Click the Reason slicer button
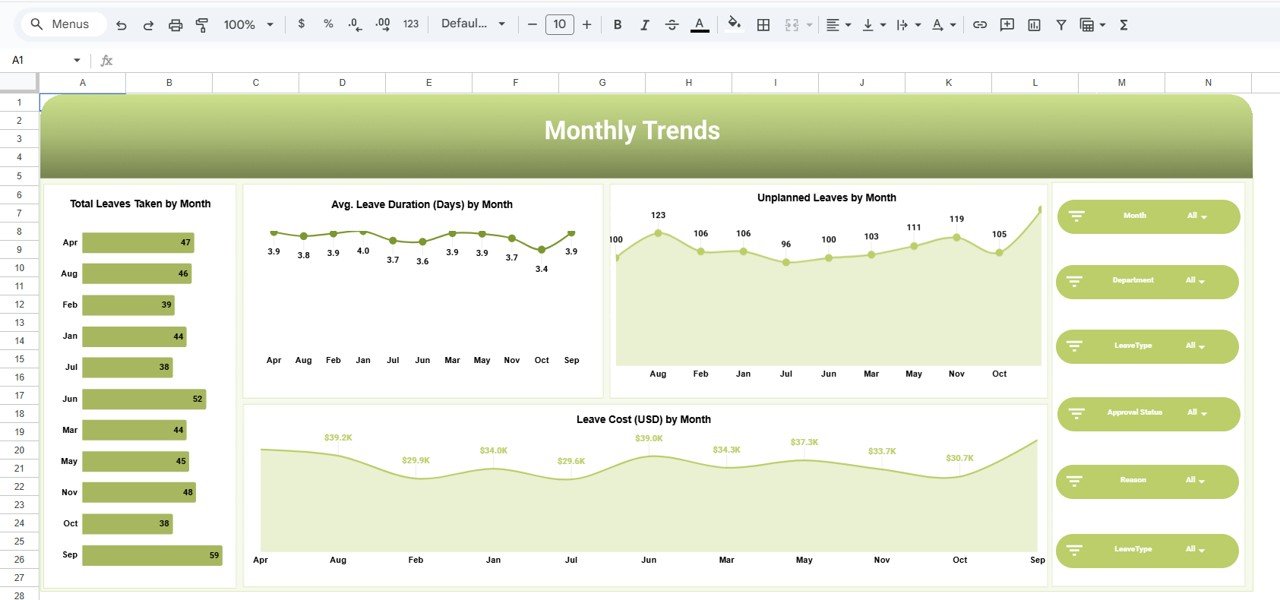 [1147, 481]
